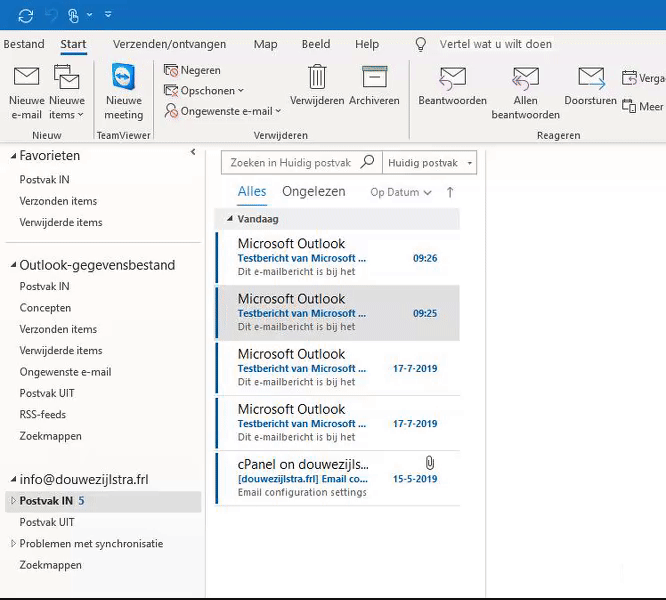The height and width of the screenshot is (600, 666).
Task: Open the Bestand tab
Action: [24, 44]
